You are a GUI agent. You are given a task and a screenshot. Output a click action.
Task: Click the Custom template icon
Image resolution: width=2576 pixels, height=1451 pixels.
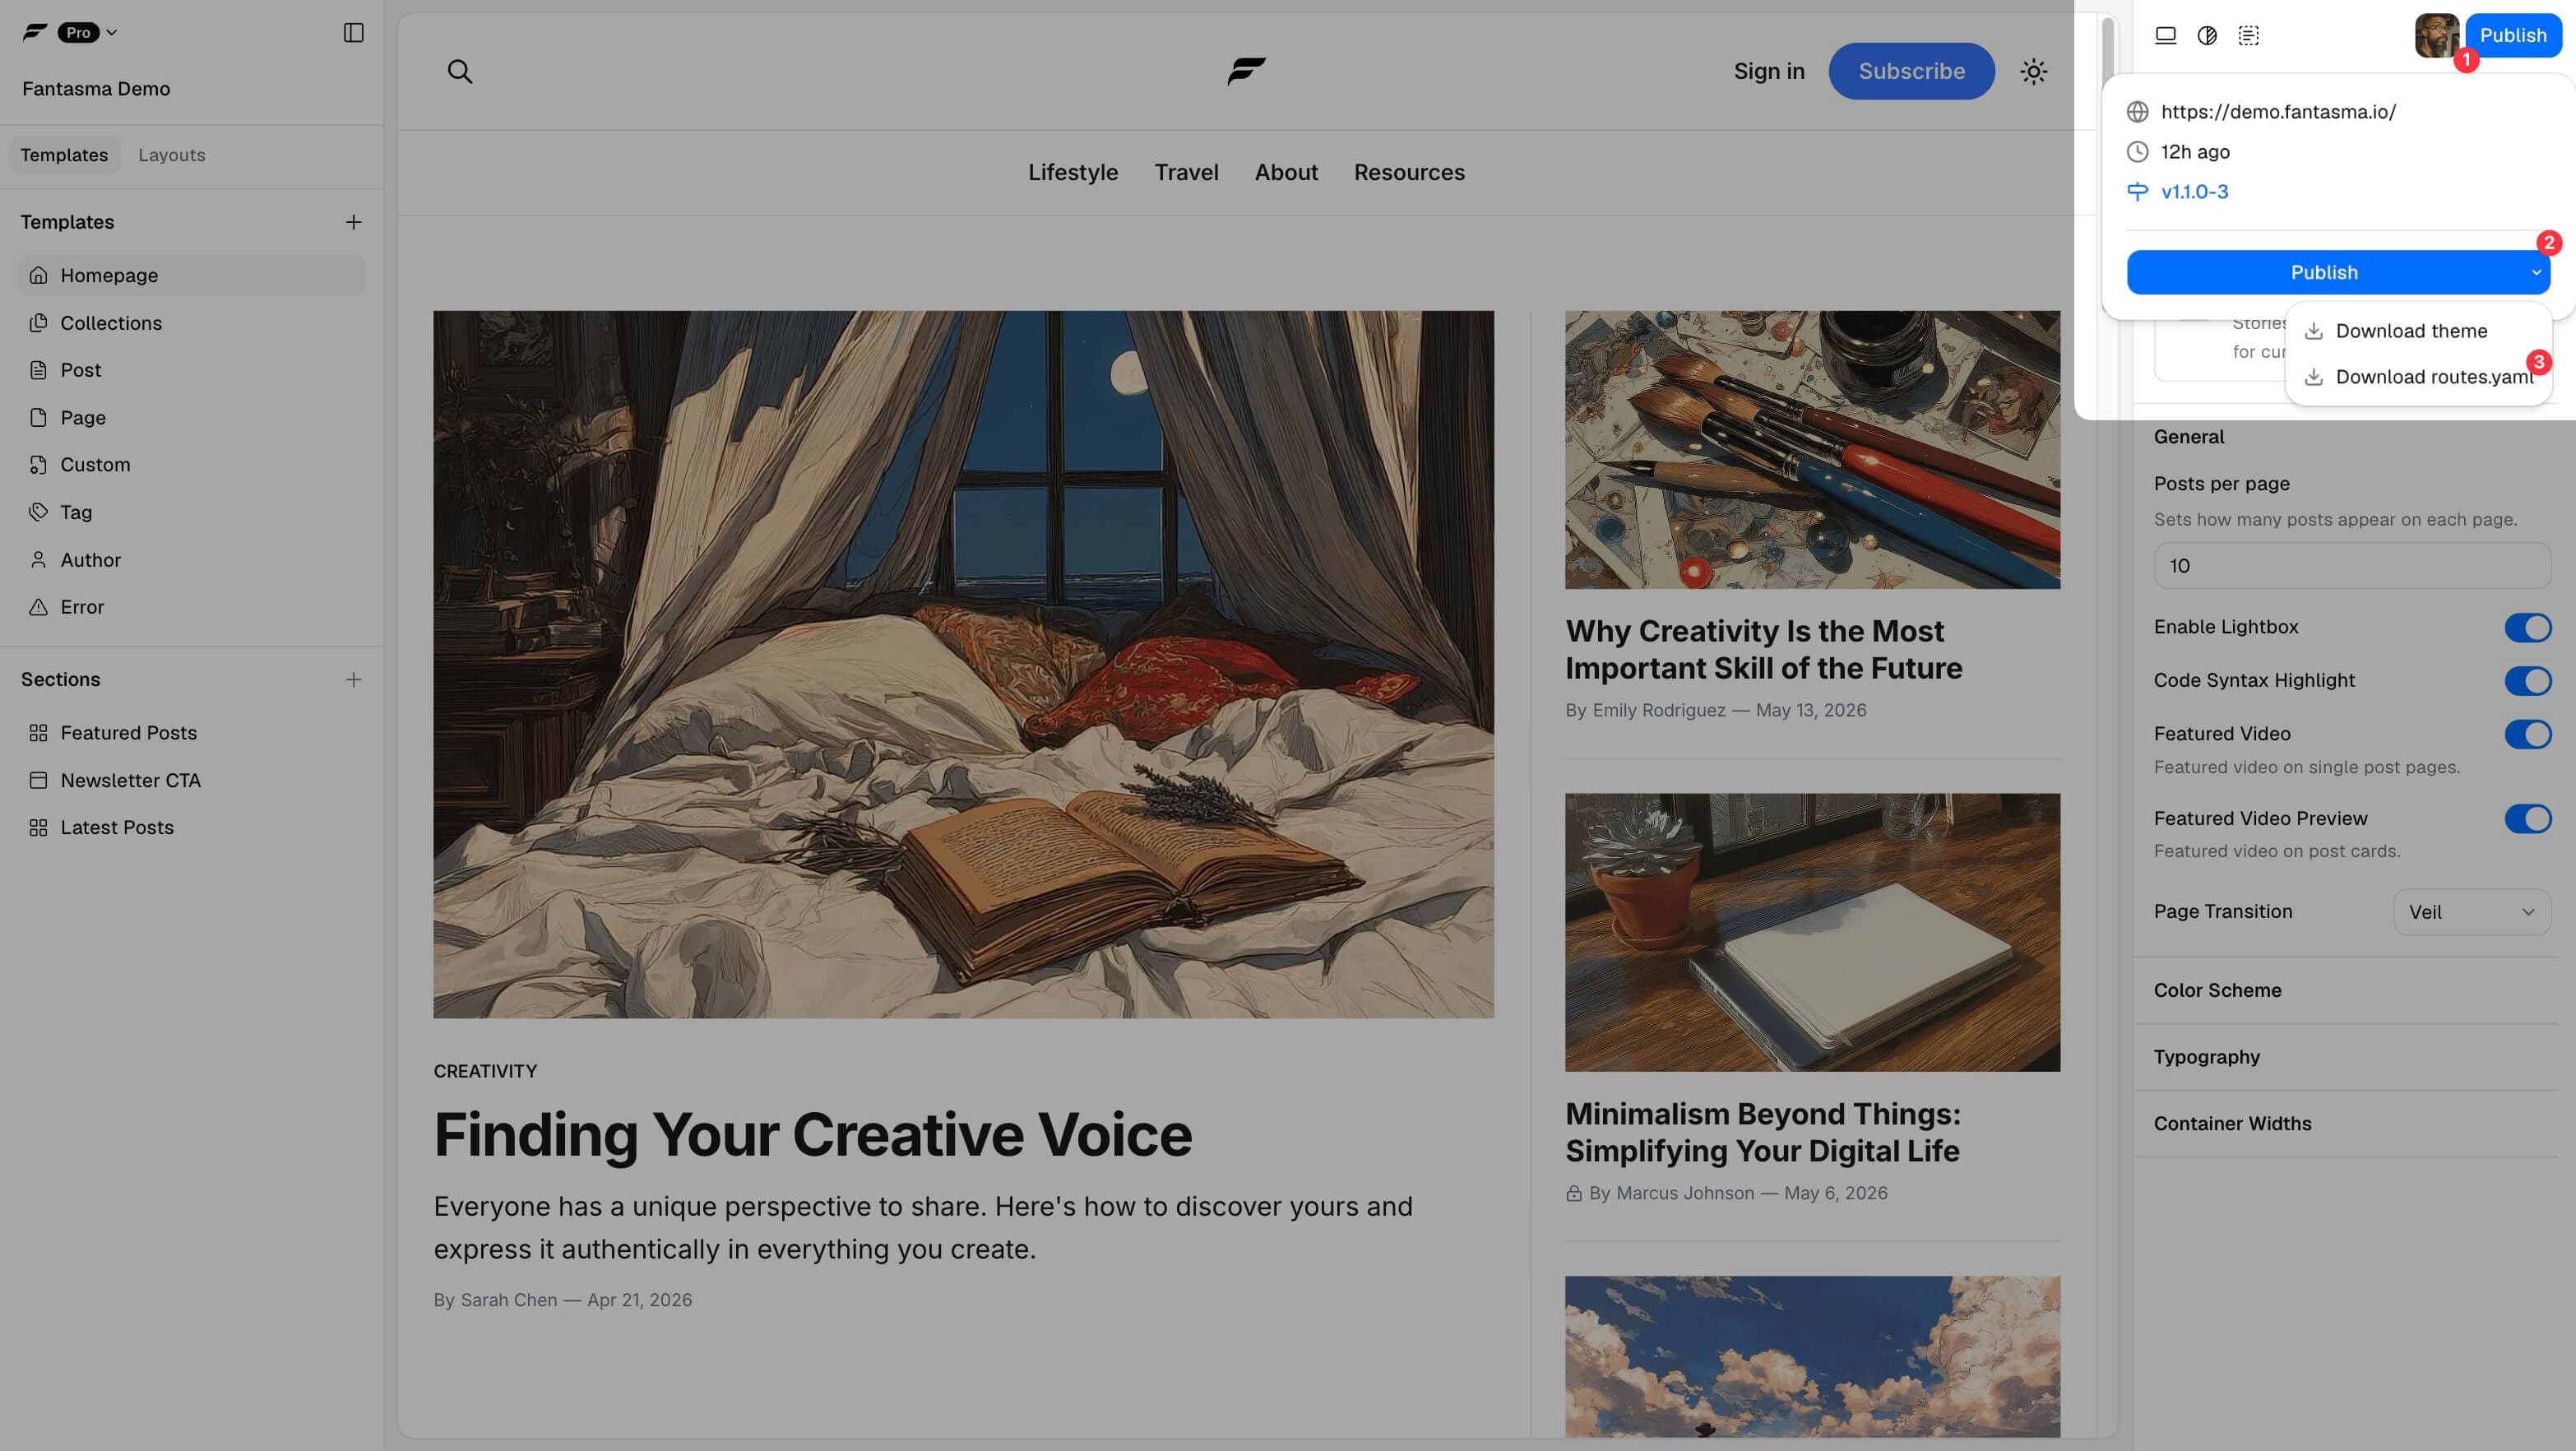(x=38, y=464)
